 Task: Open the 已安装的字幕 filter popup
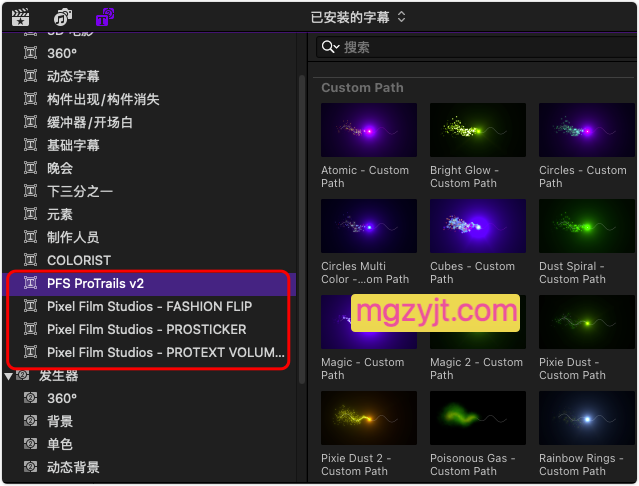pyautogui.click(x=358, y=17)
